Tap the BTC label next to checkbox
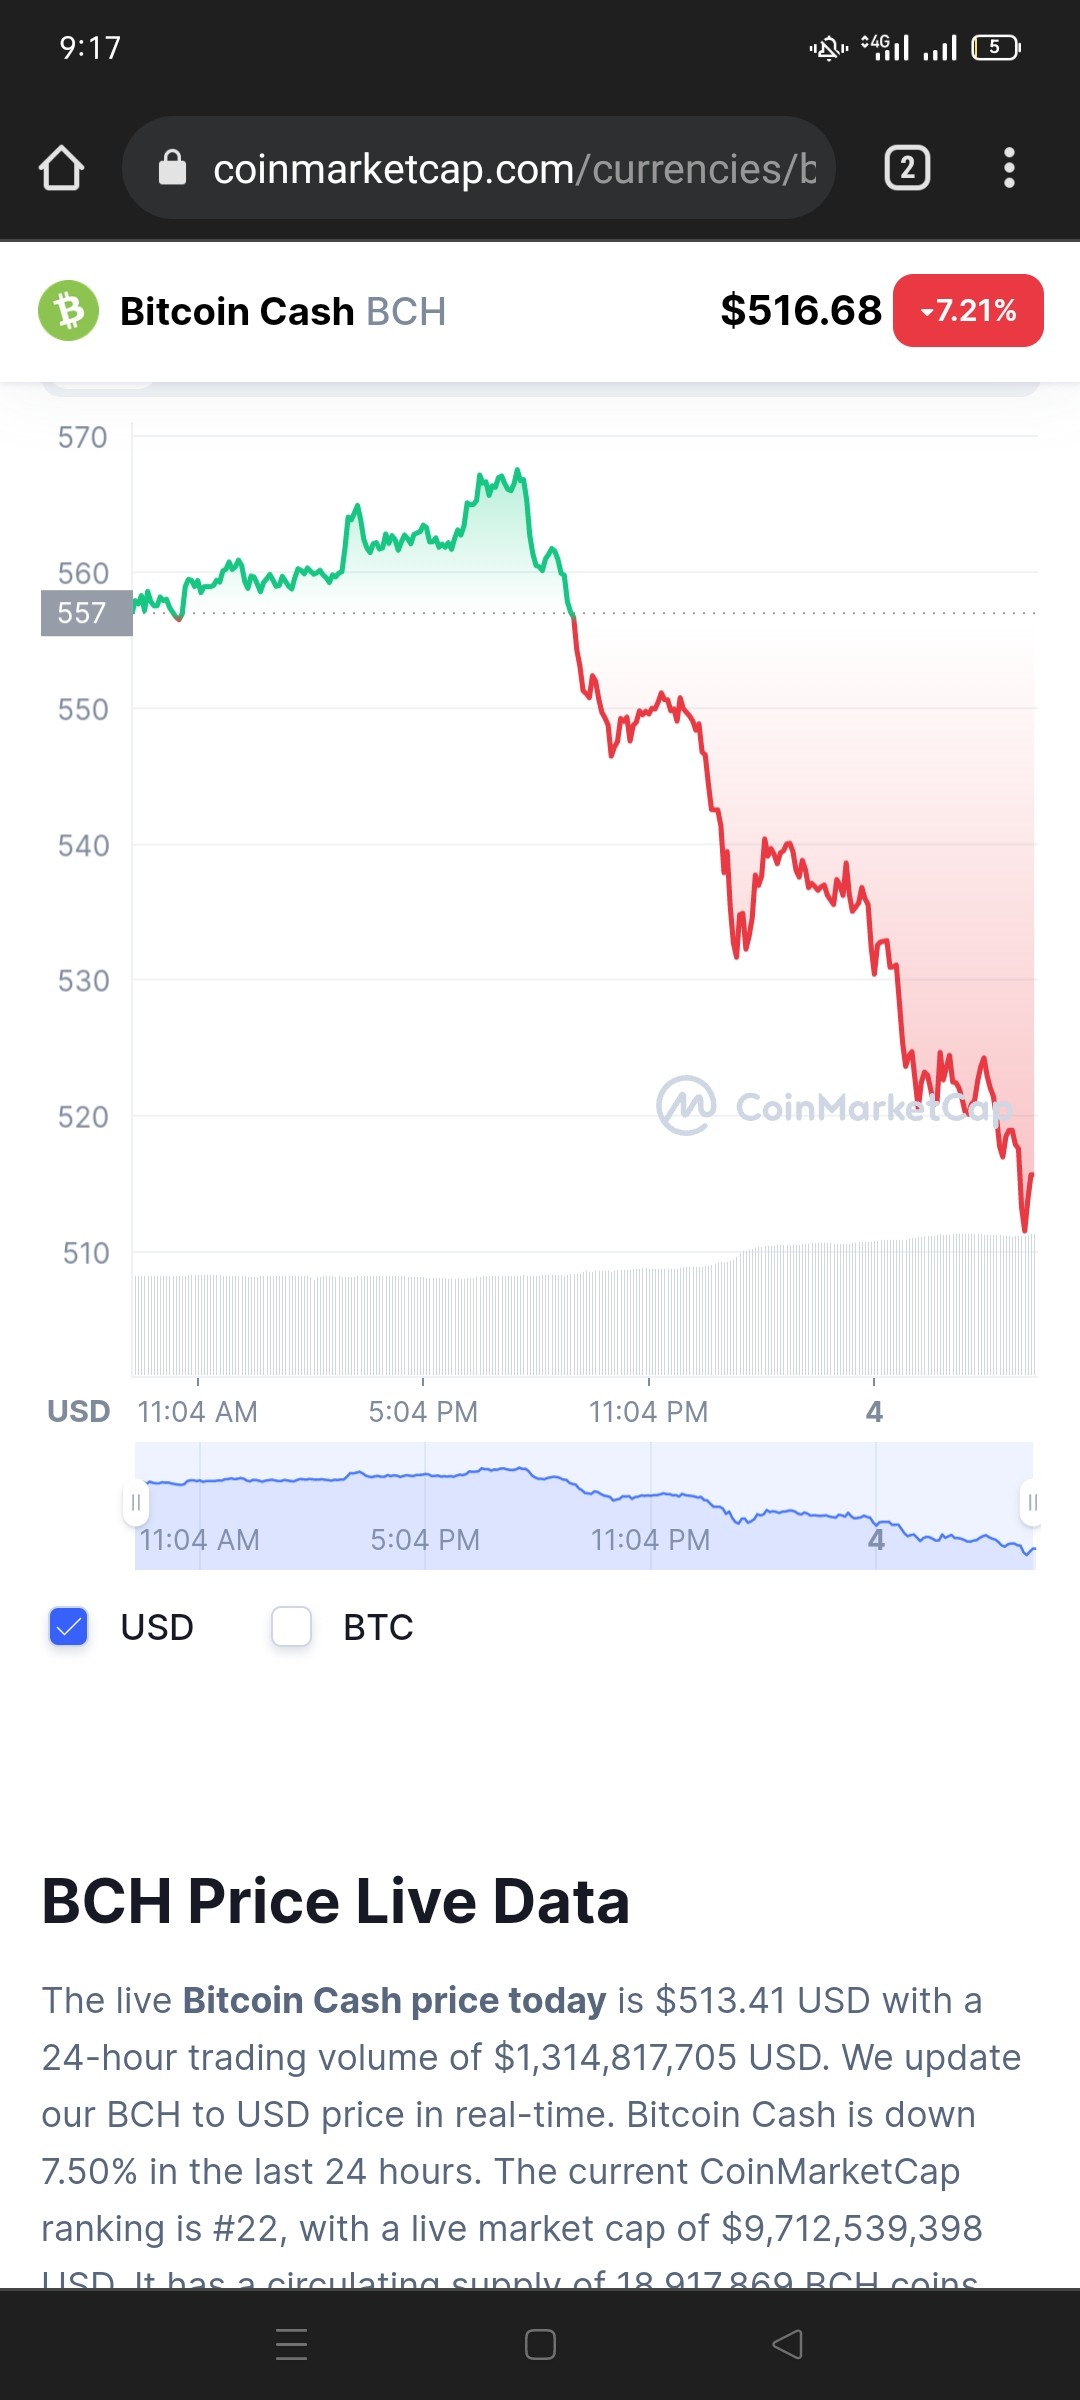Screen dimensions: 1080x2400 tap(378, 1627)
